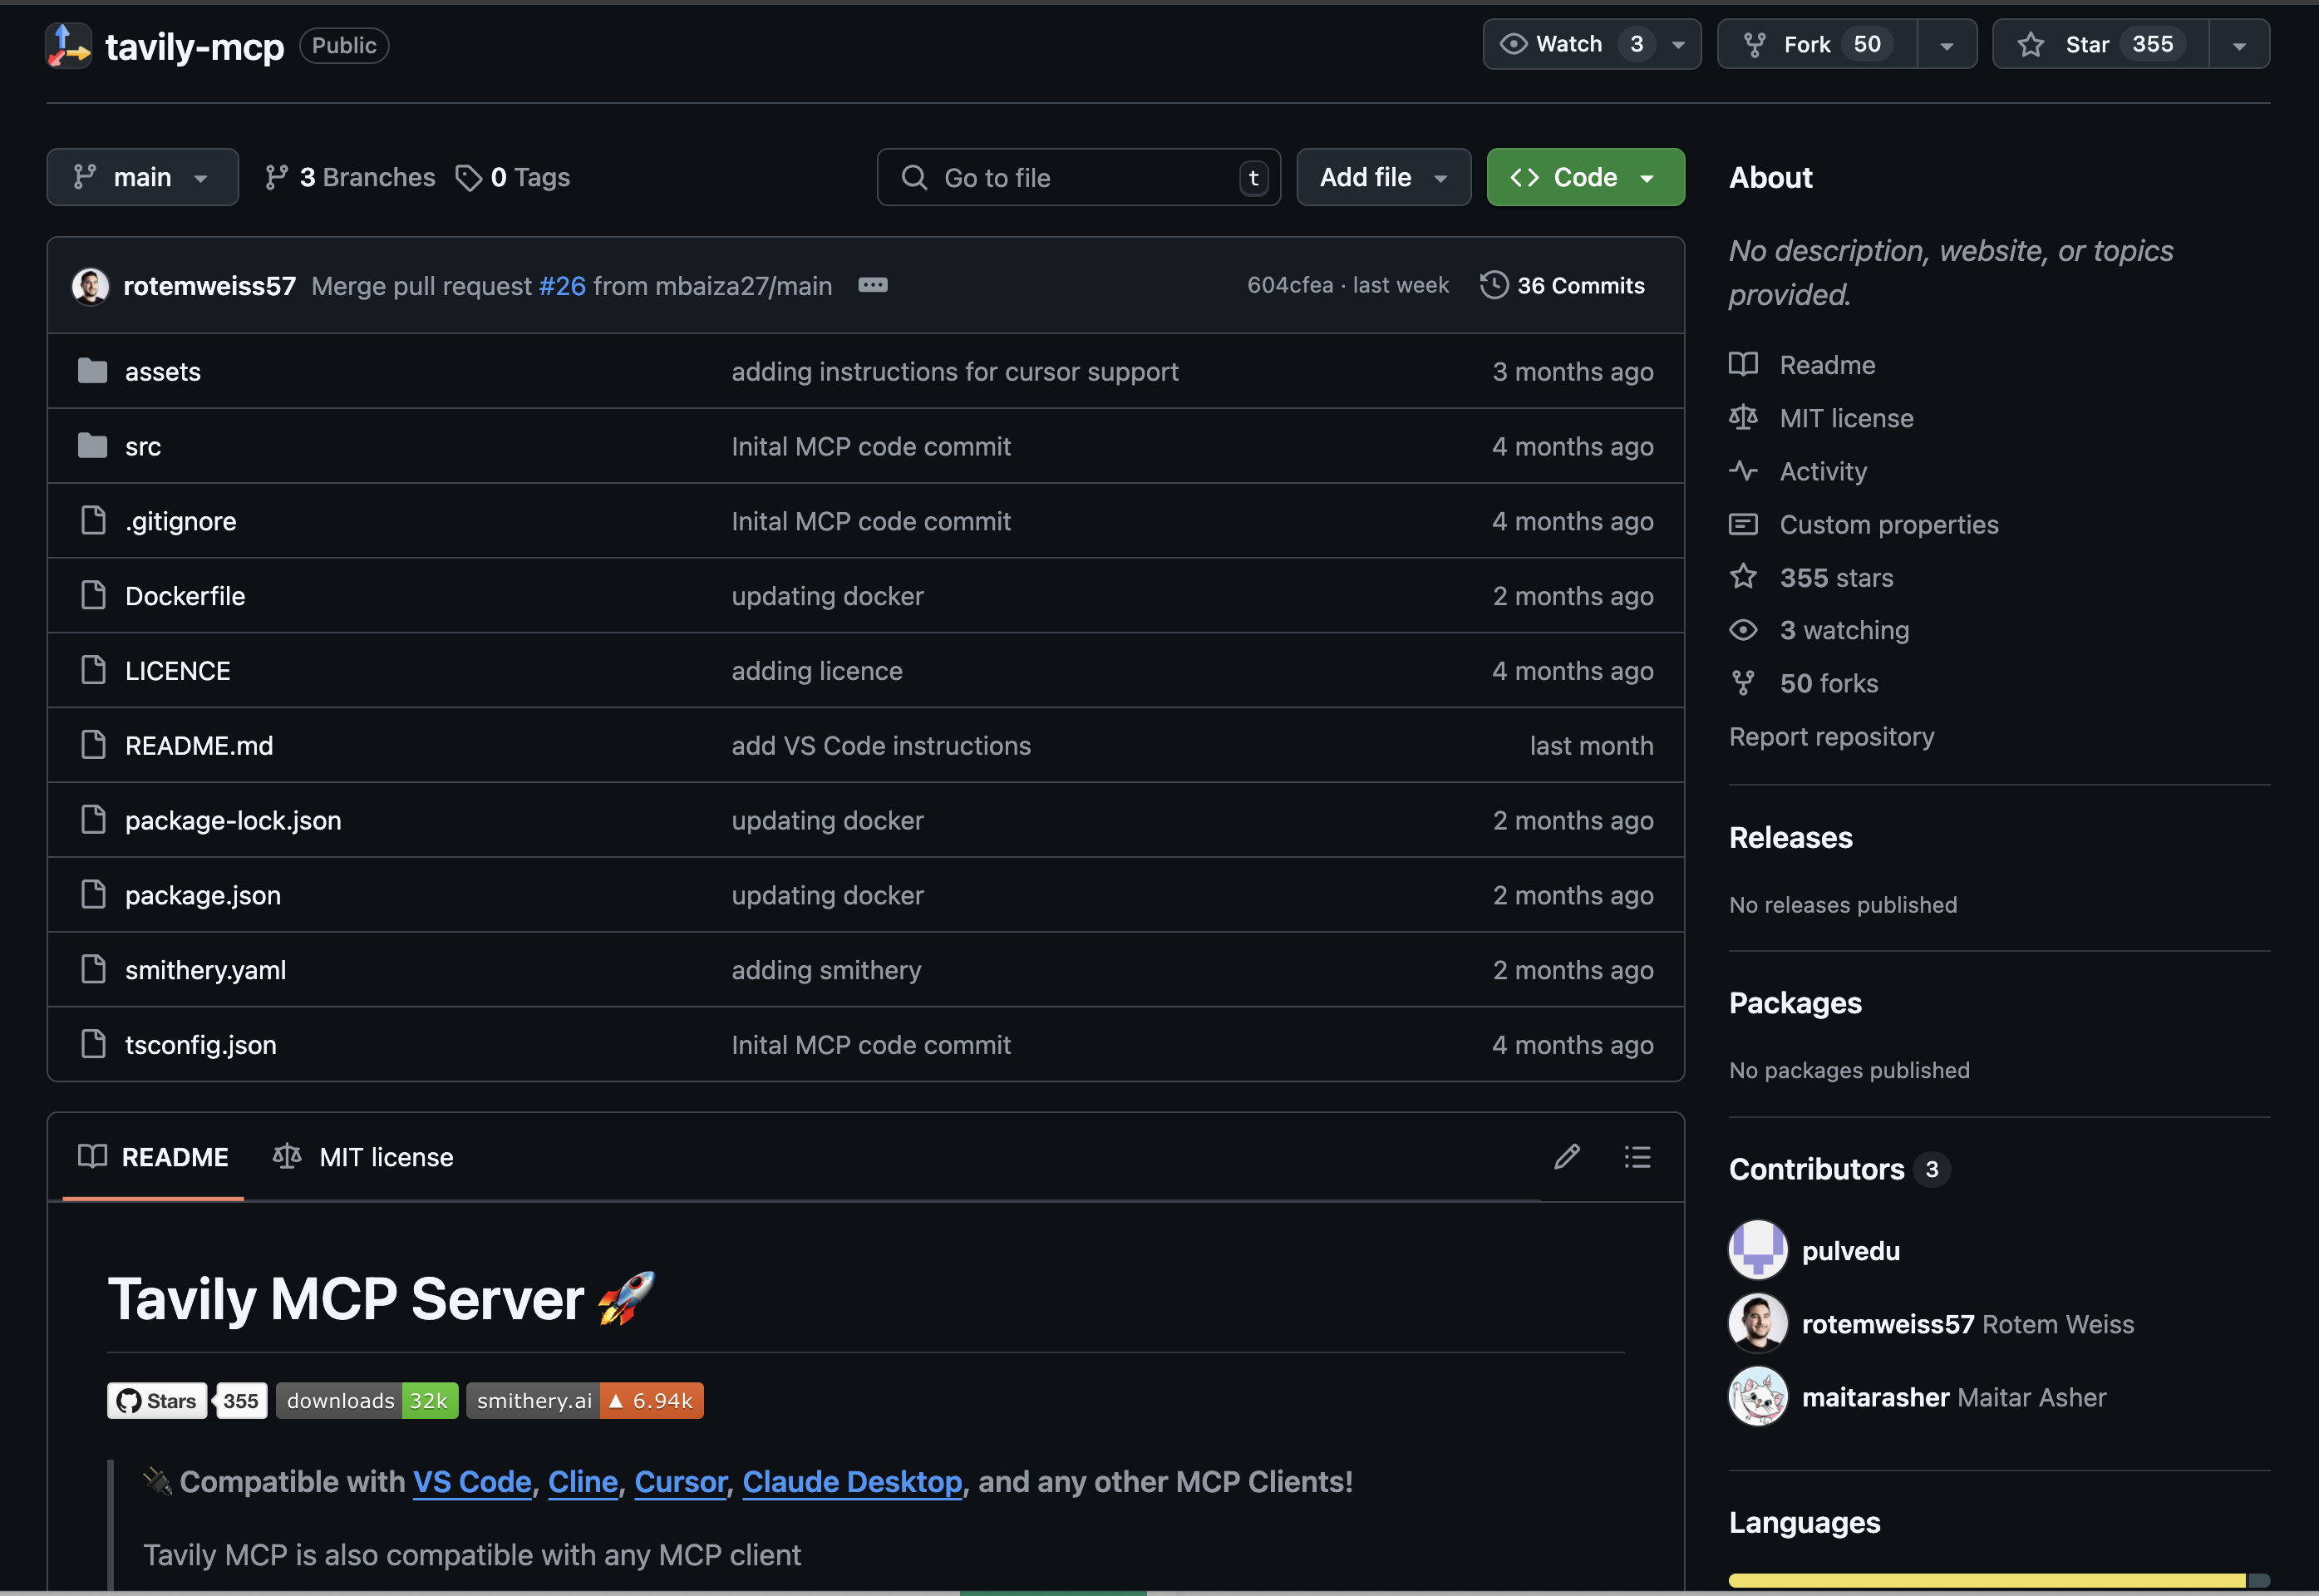2319x1596 pixels.
Task: Open the green Code dropdown
Action: pyautogui.click(x=1586, y=177)
